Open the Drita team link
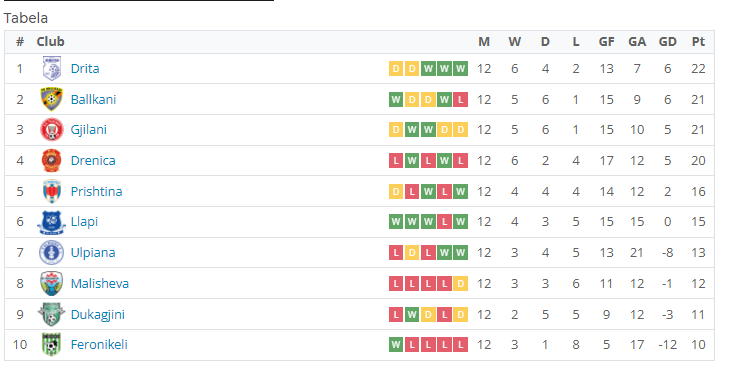This screenshot has height=371, width=755. [85, 68]
